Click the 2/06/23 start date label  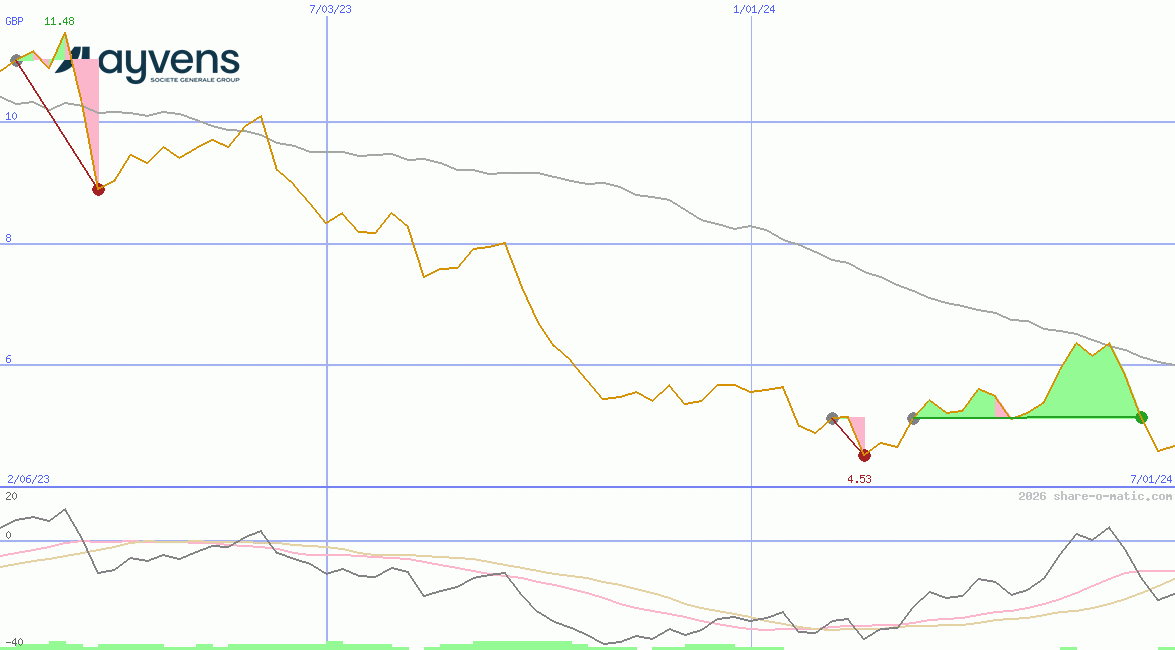28,479
